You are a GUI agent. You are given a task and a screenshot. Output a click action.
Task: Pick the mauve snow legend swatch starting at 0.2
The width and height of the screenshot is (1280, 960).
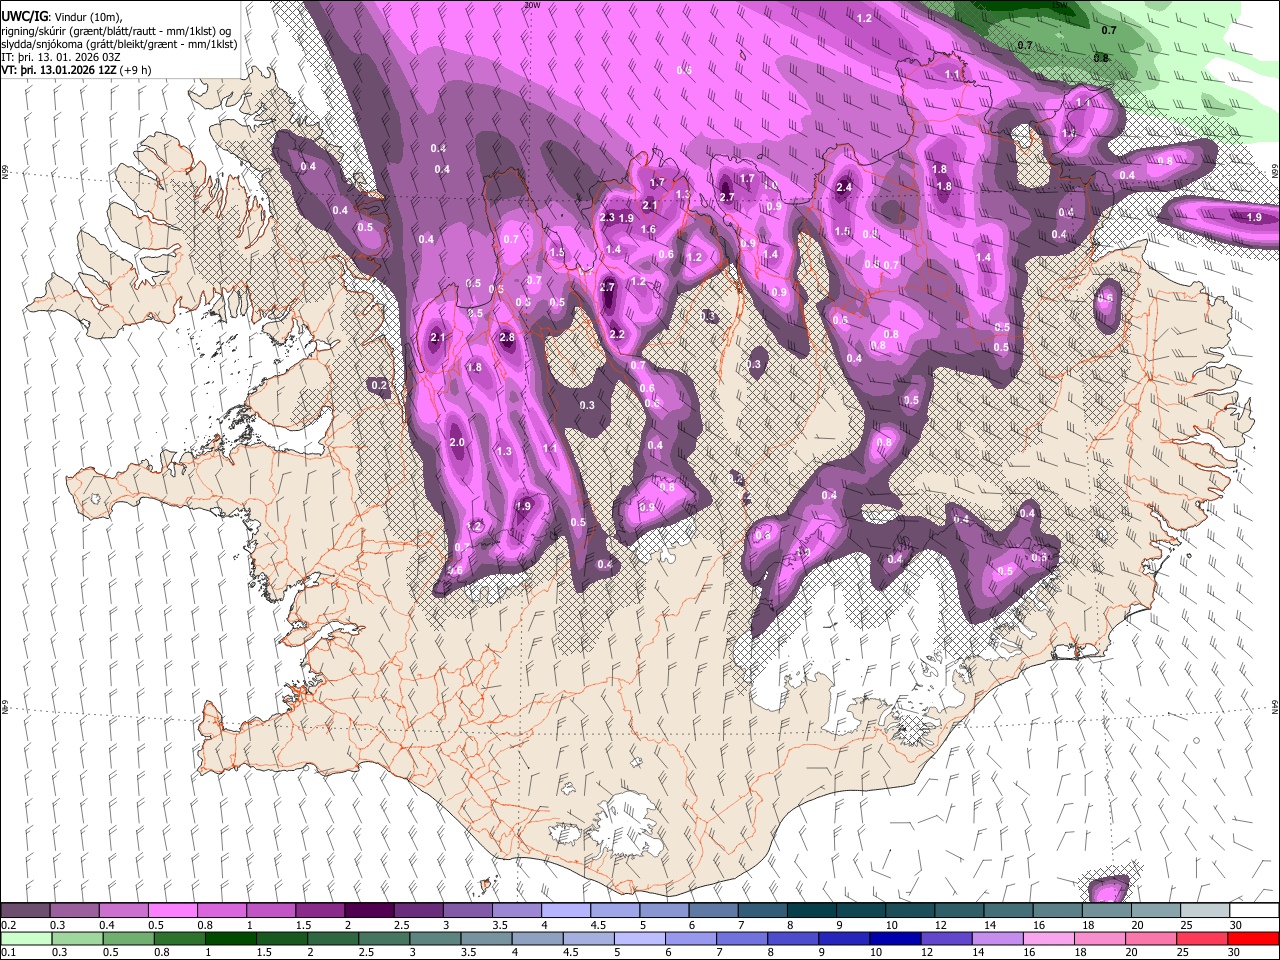(x=25, y=911)
